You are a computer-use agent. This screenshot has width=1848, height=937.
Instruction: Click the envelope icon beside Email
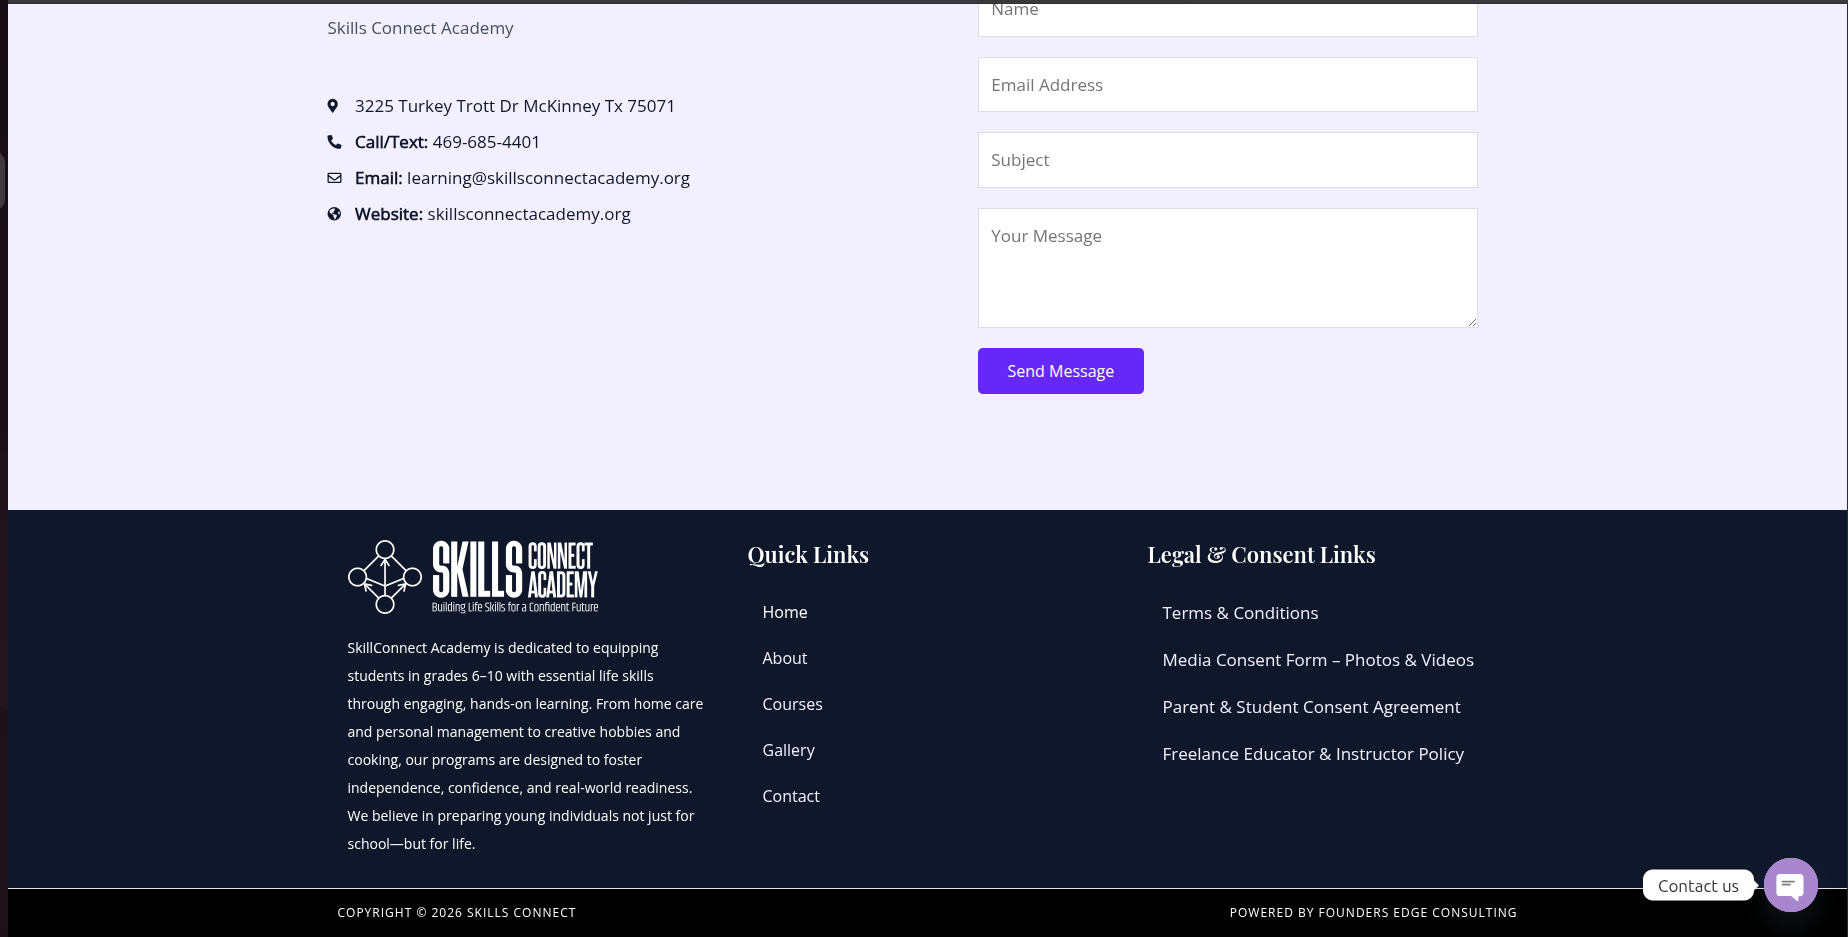pyautogui.click(x=334, y=178)
